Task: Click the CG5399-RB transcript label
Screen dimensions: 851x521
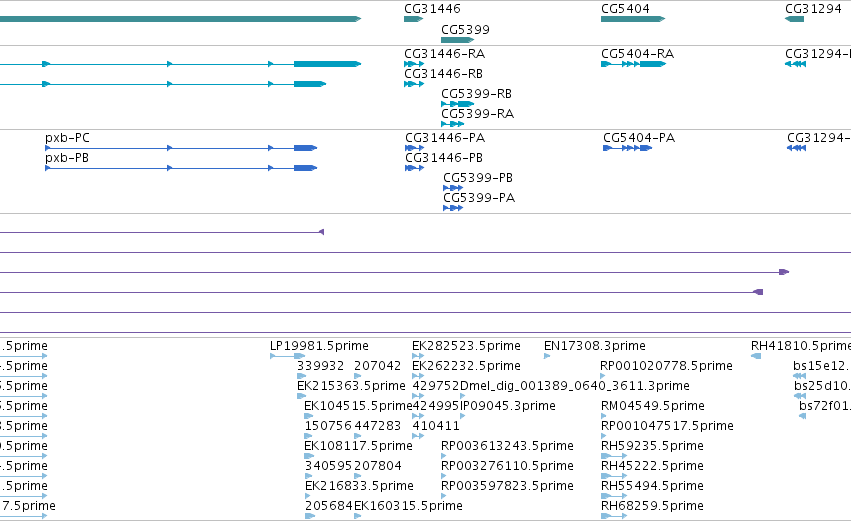Action: coord(477,94)
